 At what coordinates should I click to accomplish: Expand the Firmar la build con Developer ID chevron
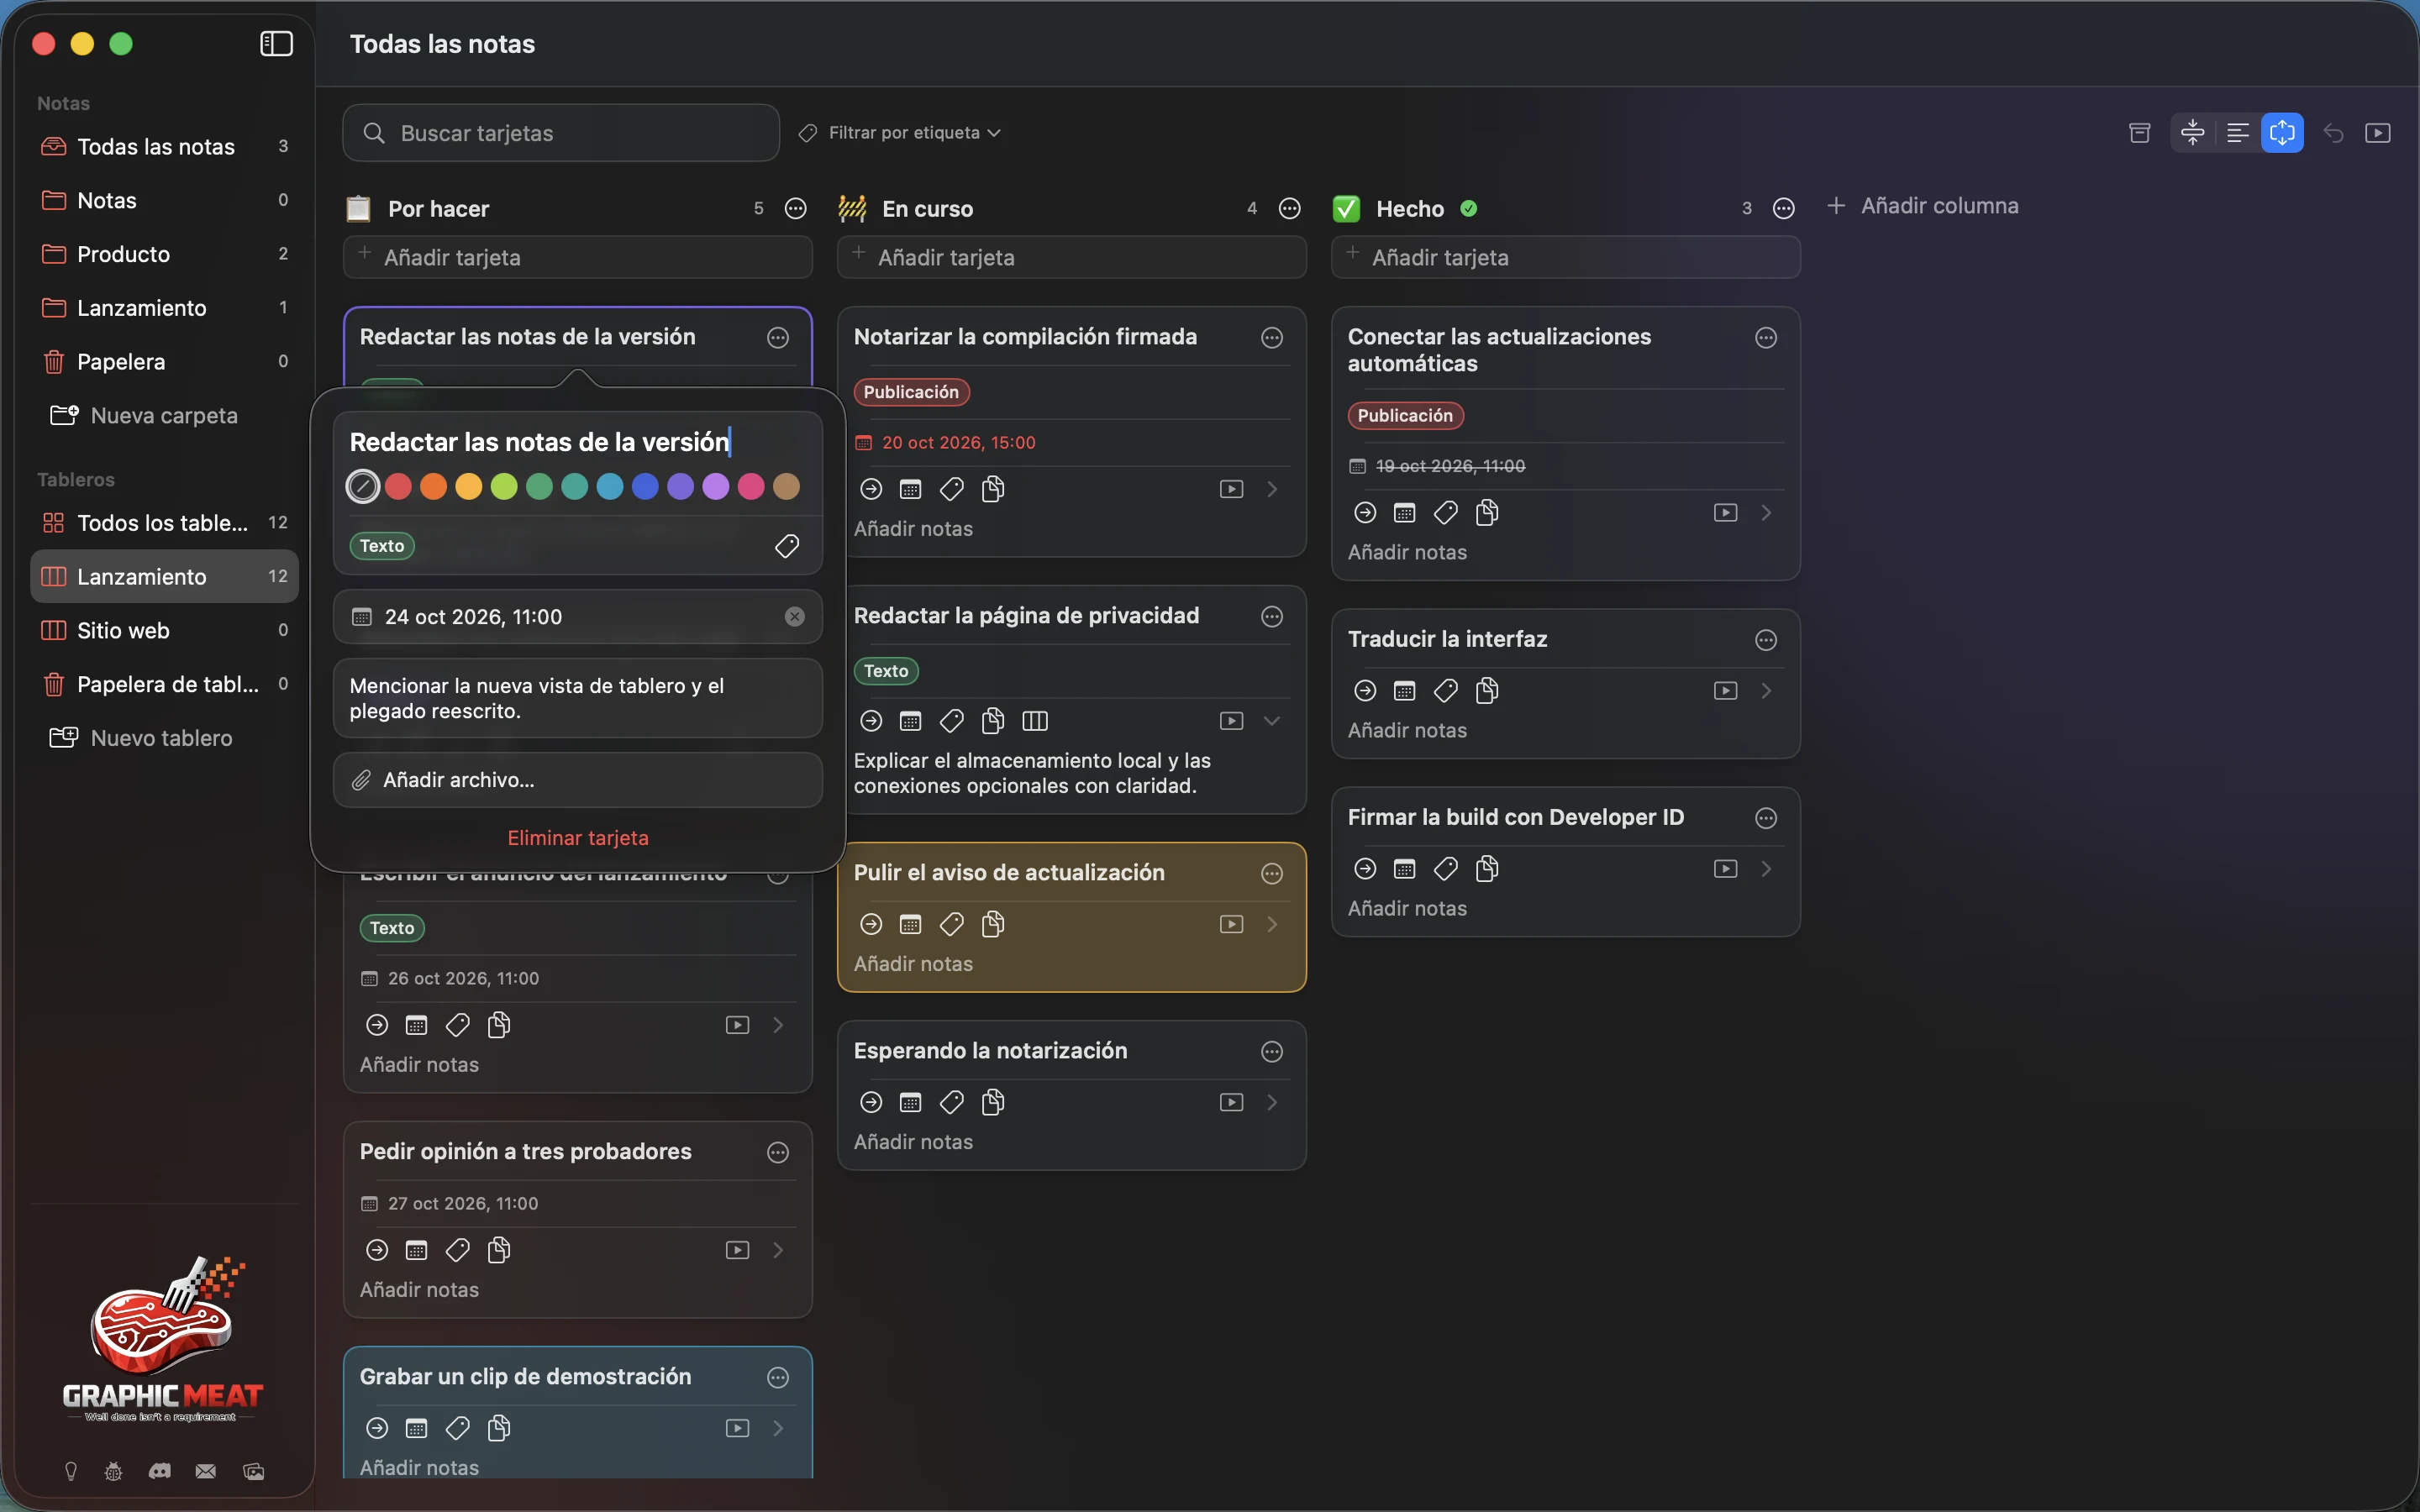point(1766,869)
